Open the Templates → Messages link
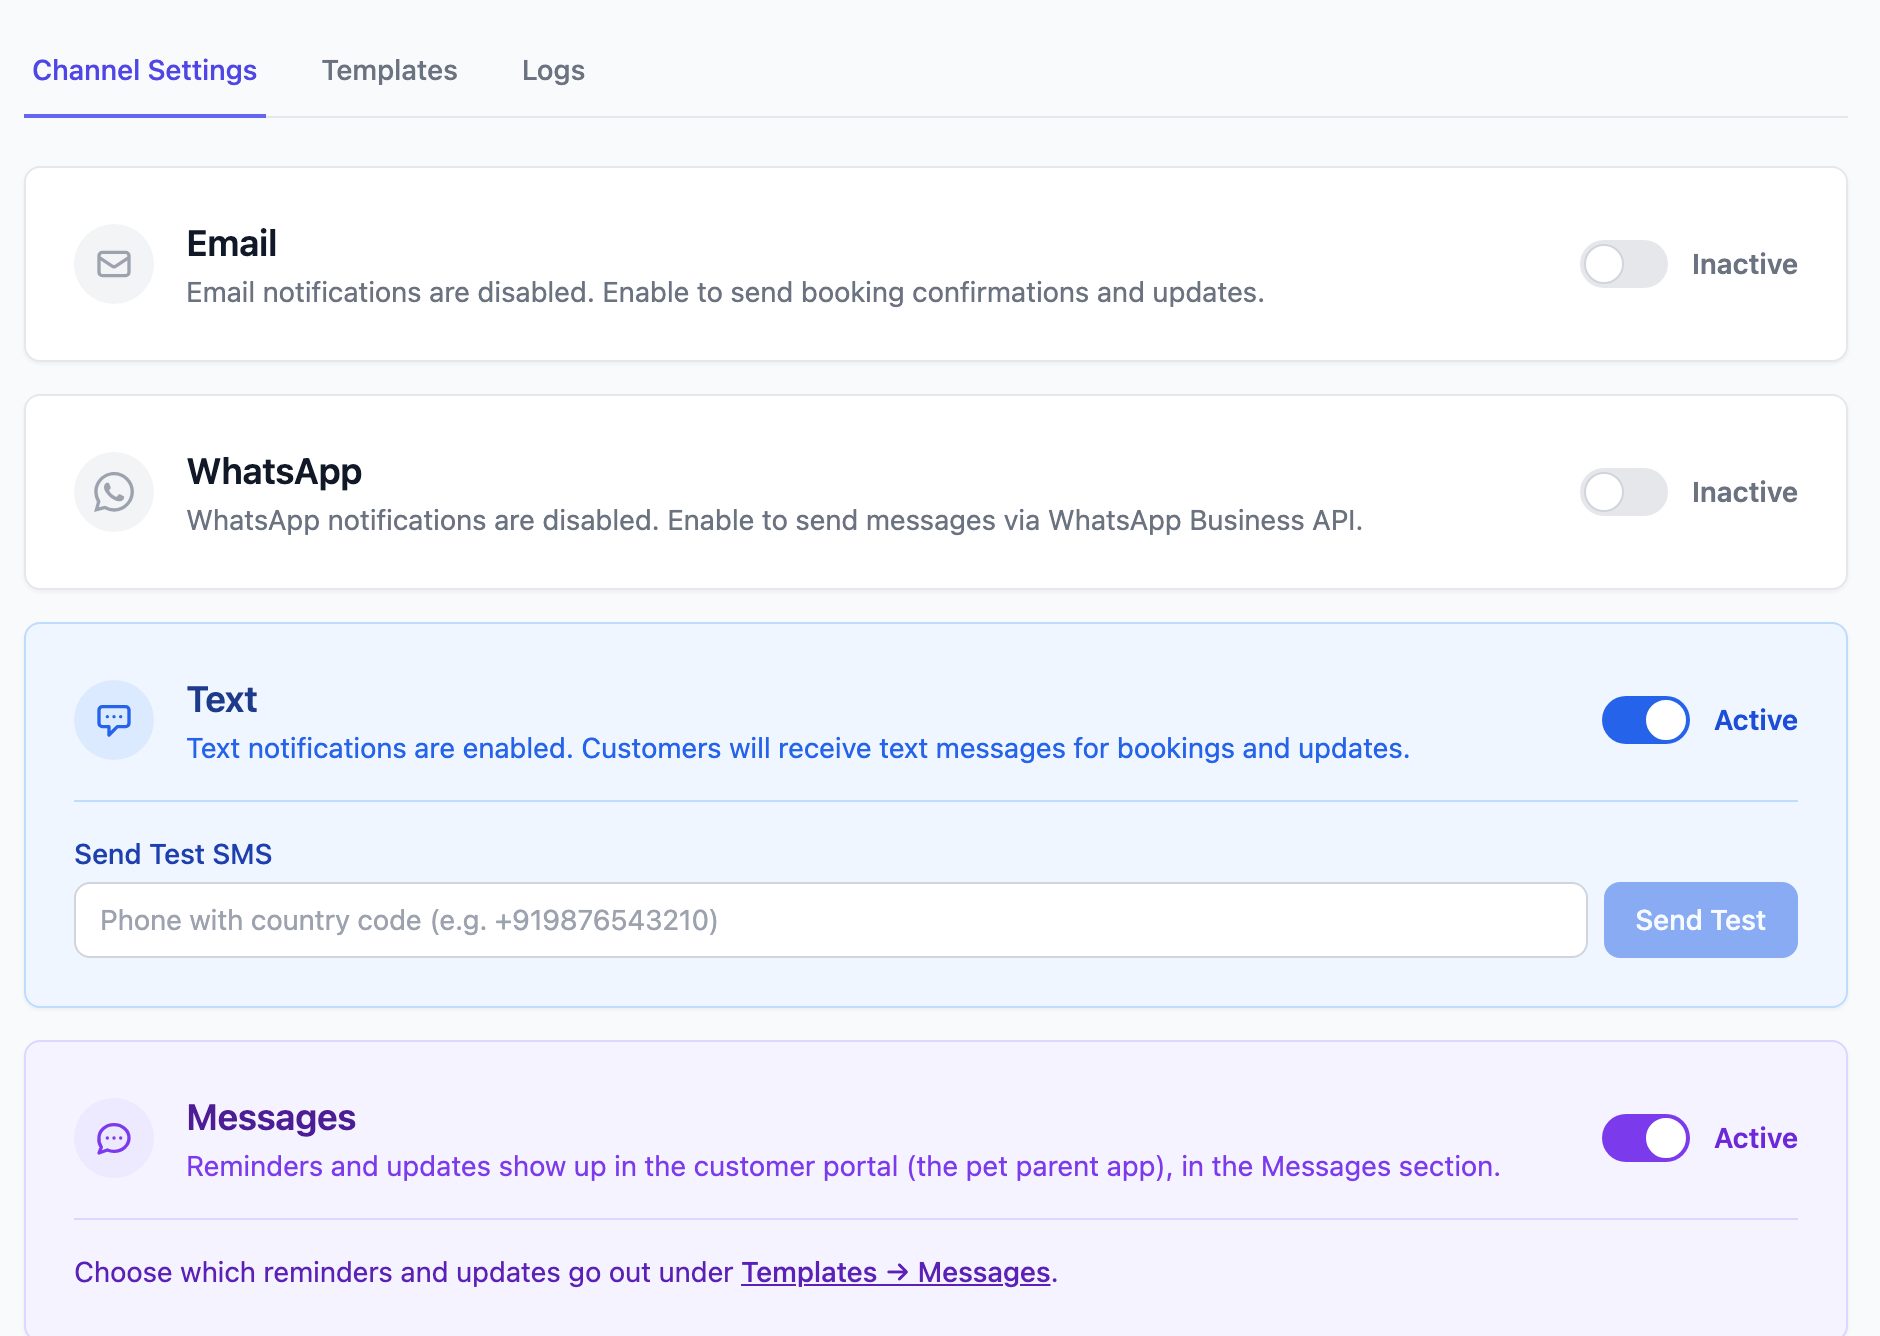 pos(896,1272)
